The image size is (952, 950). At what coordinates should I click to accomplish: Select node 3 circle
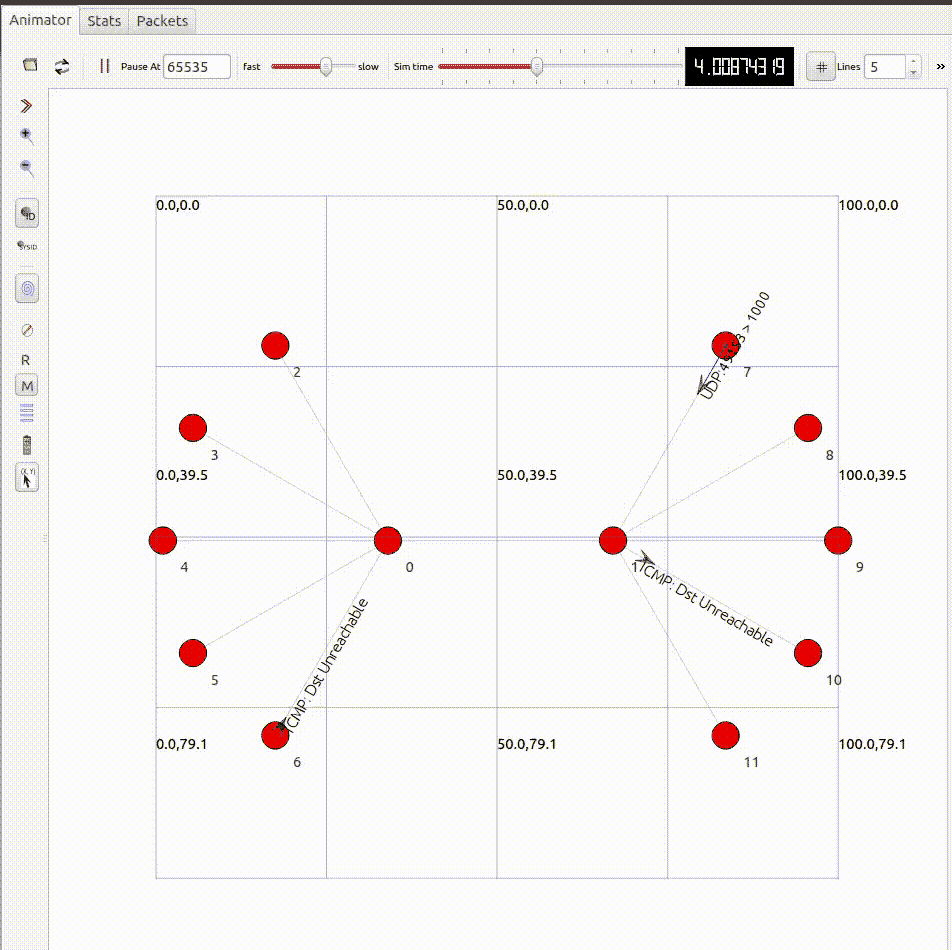(193, 428)
